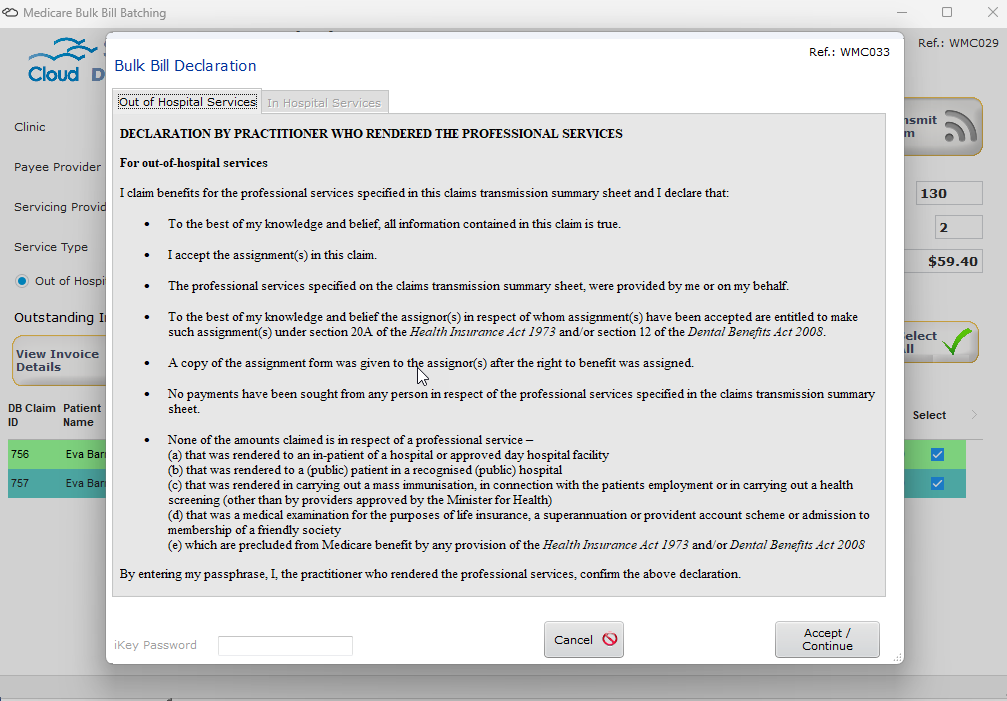Click the Service Type label
The image size is (1007, 701).
[x=51, y=247]
